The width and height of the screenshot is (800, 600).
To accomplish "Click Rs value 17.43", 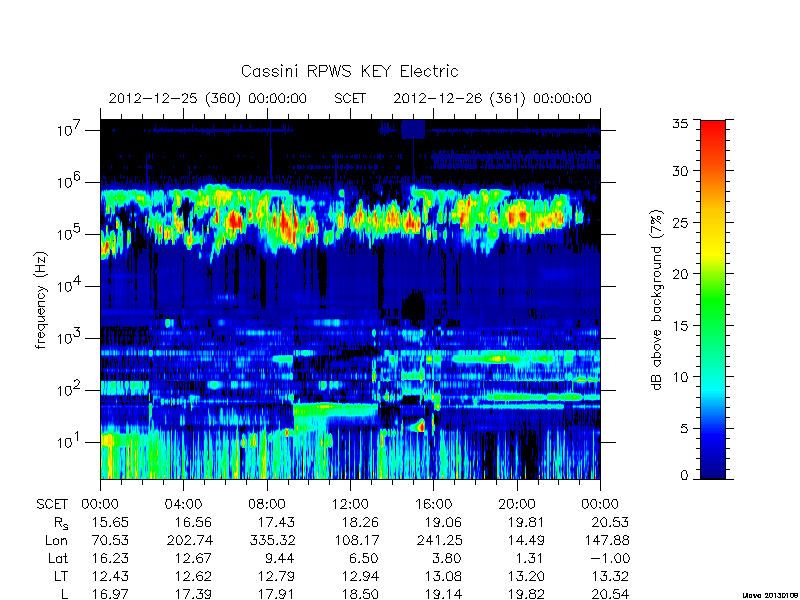I will click(x=276, y=522).
